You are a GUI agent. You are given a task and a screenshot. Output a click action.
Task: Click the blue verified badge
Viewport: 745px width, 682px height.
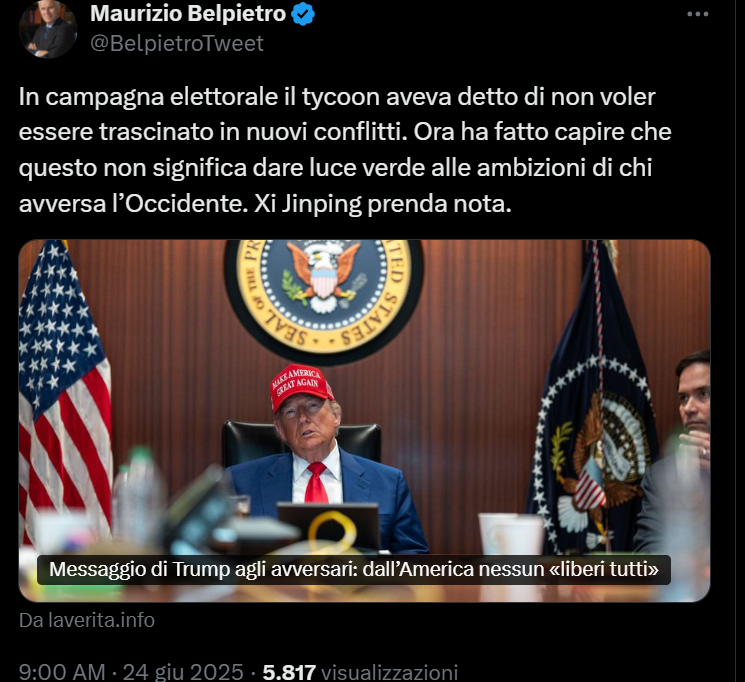tap(303, 14)
